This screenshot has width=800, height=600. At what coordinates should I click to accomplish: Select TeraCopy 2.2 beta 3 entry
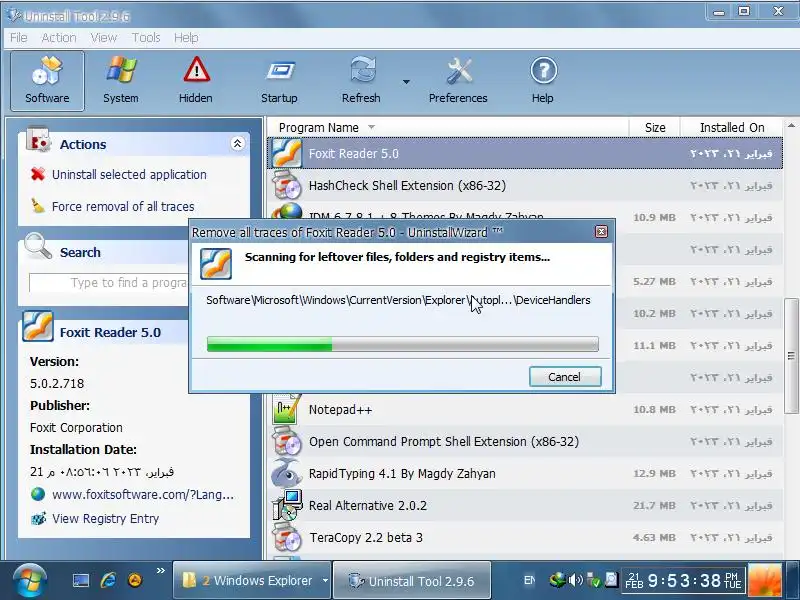[524, 538]
